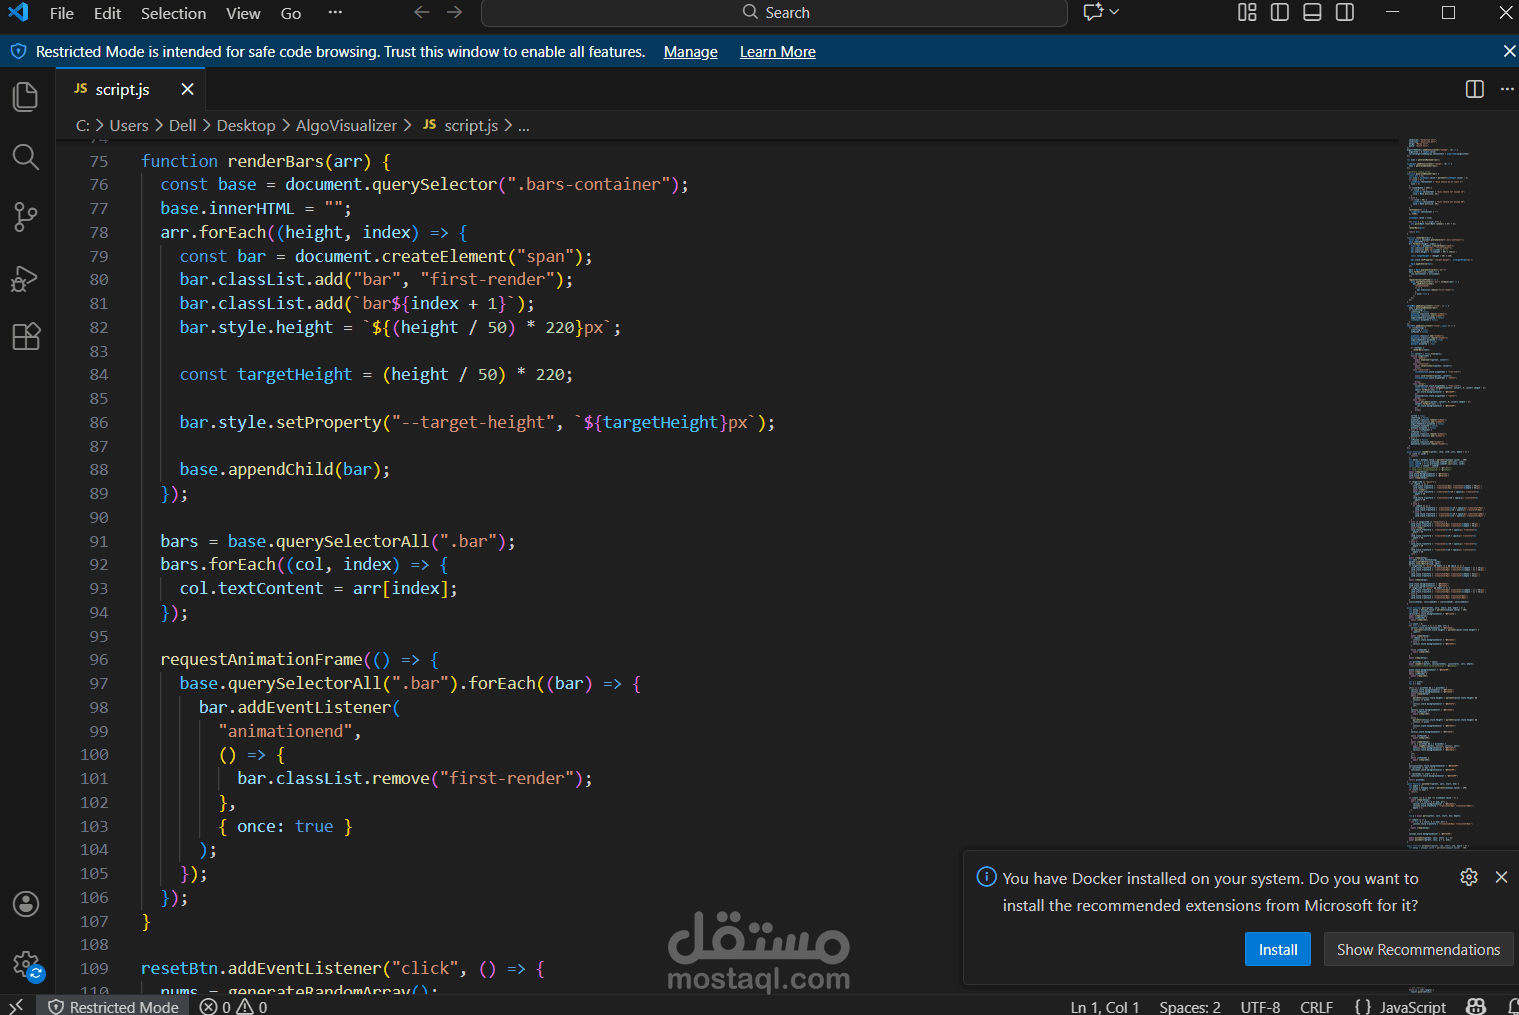Select Dell in the breadcrumb
This screenshot has height=1015, width=1519.
coord(183,125)
